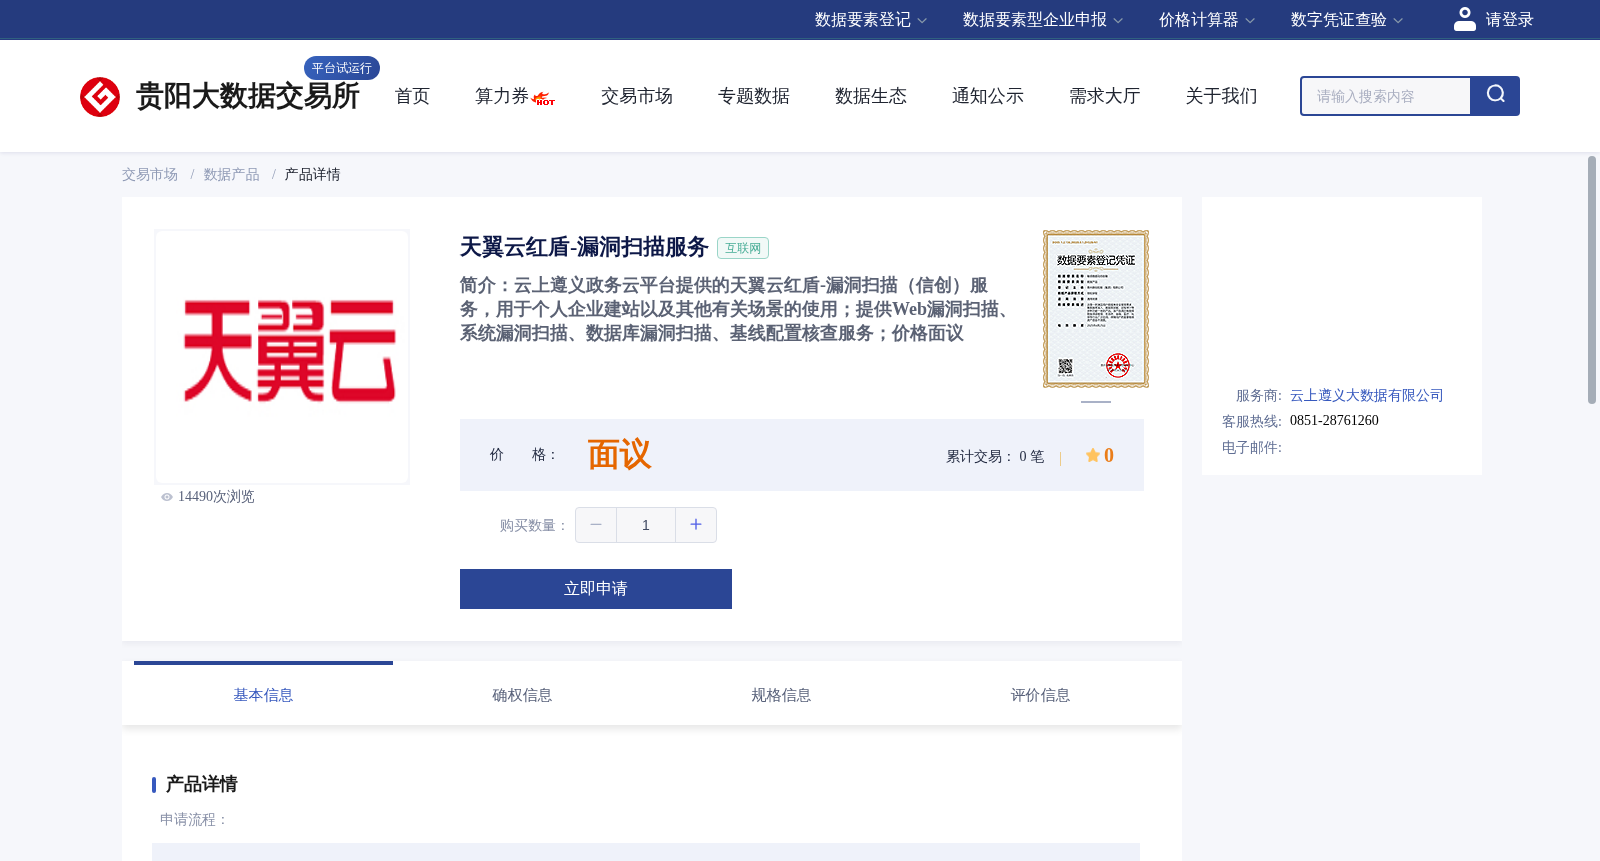Open 需求大厅 in the main menu
This screenshot has height=861, width=1600.
pyautogui.click(x=1105, y=96)
